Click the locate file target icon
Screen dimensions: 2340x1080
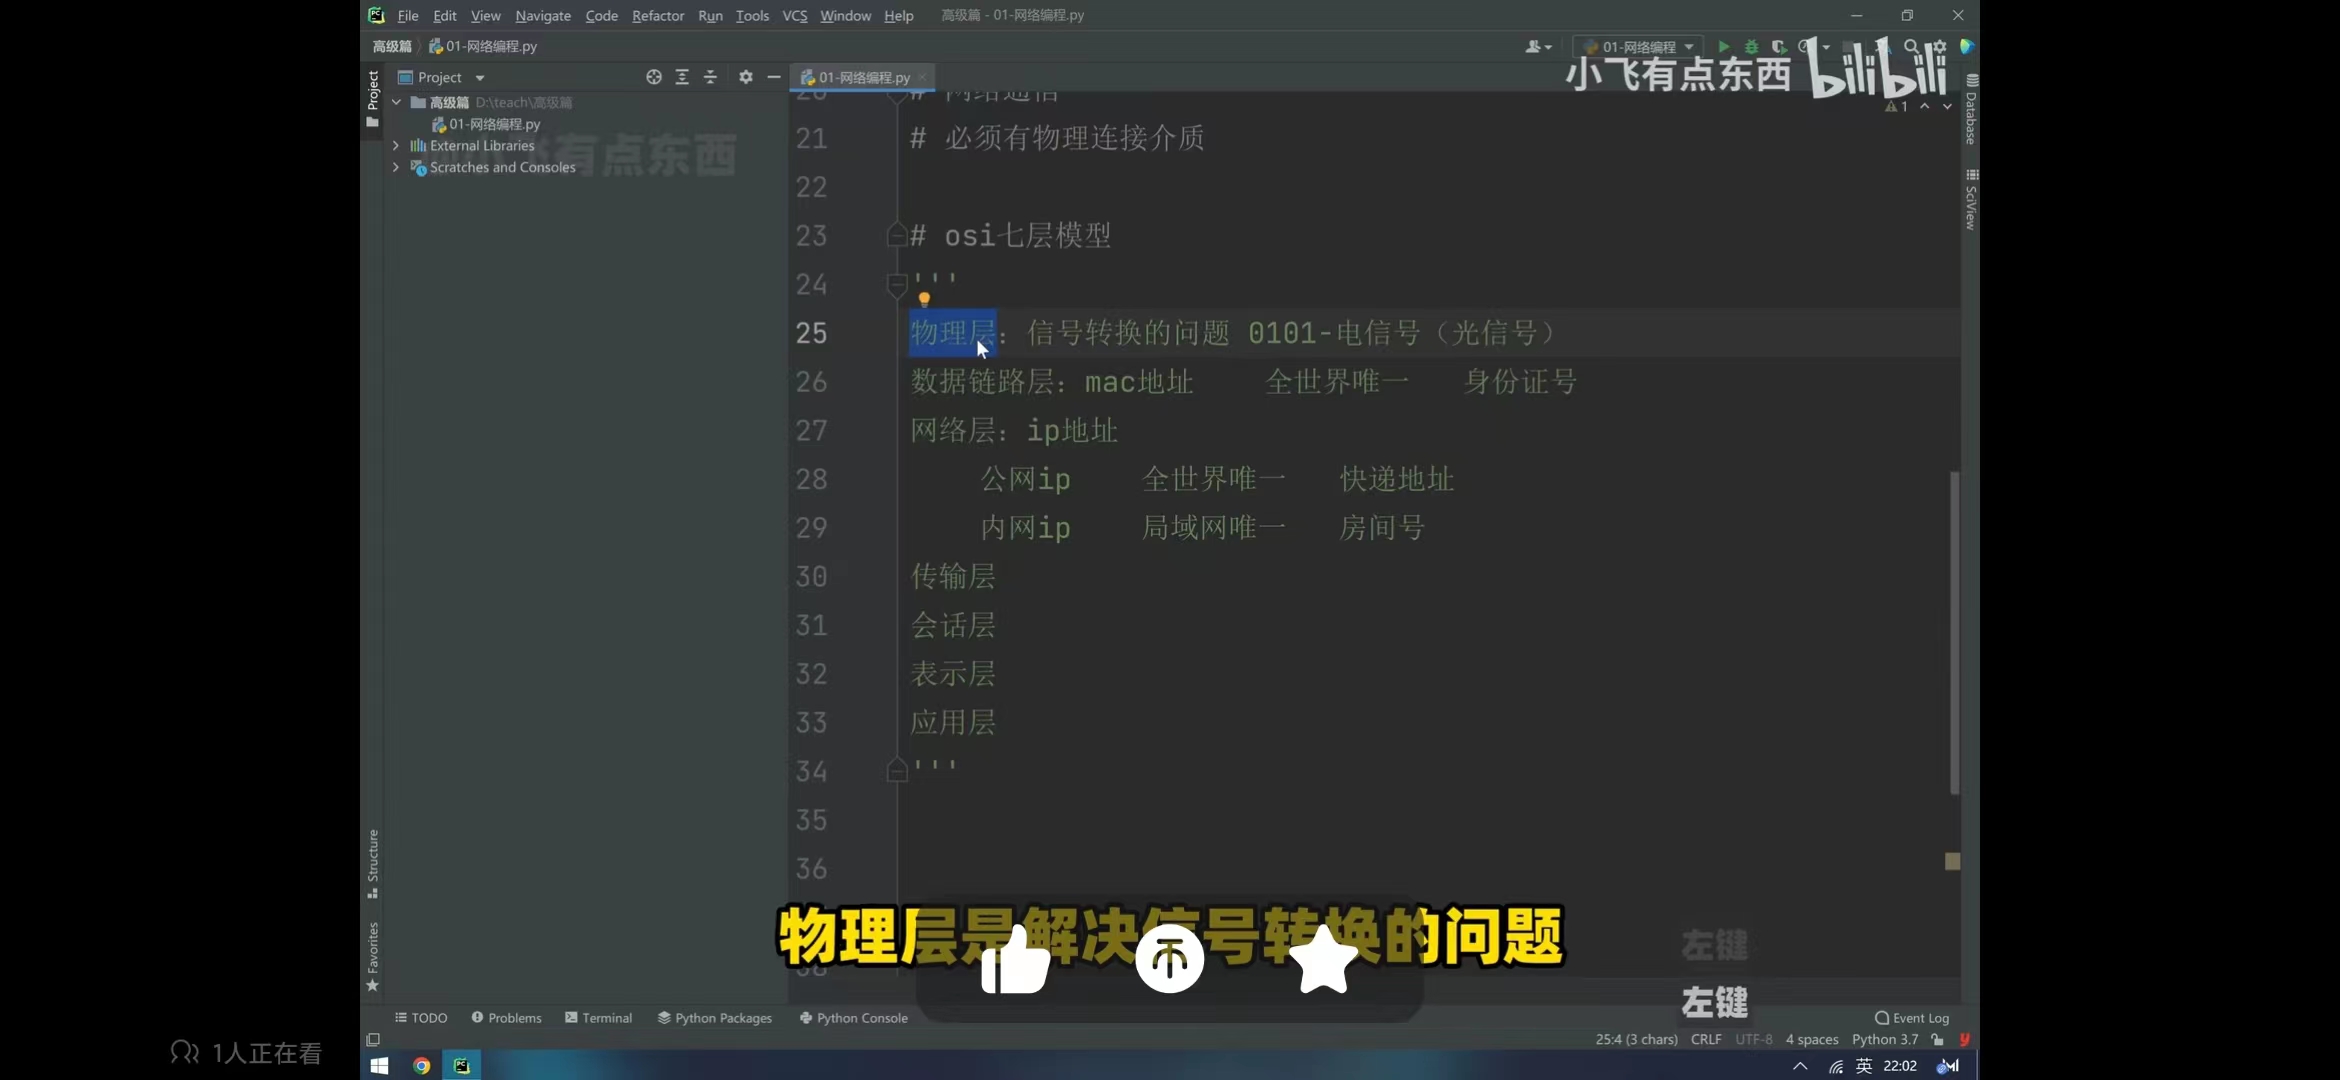click(654, 77)
